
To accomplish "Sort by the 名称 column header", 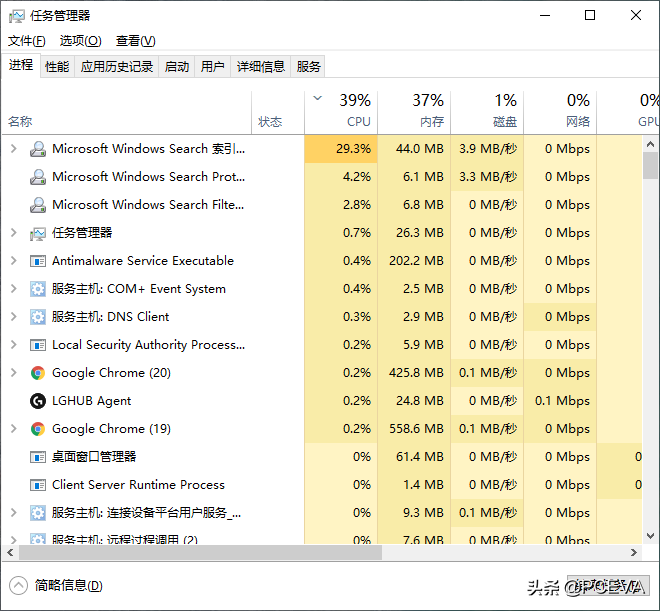I will [x=127, y=112].
